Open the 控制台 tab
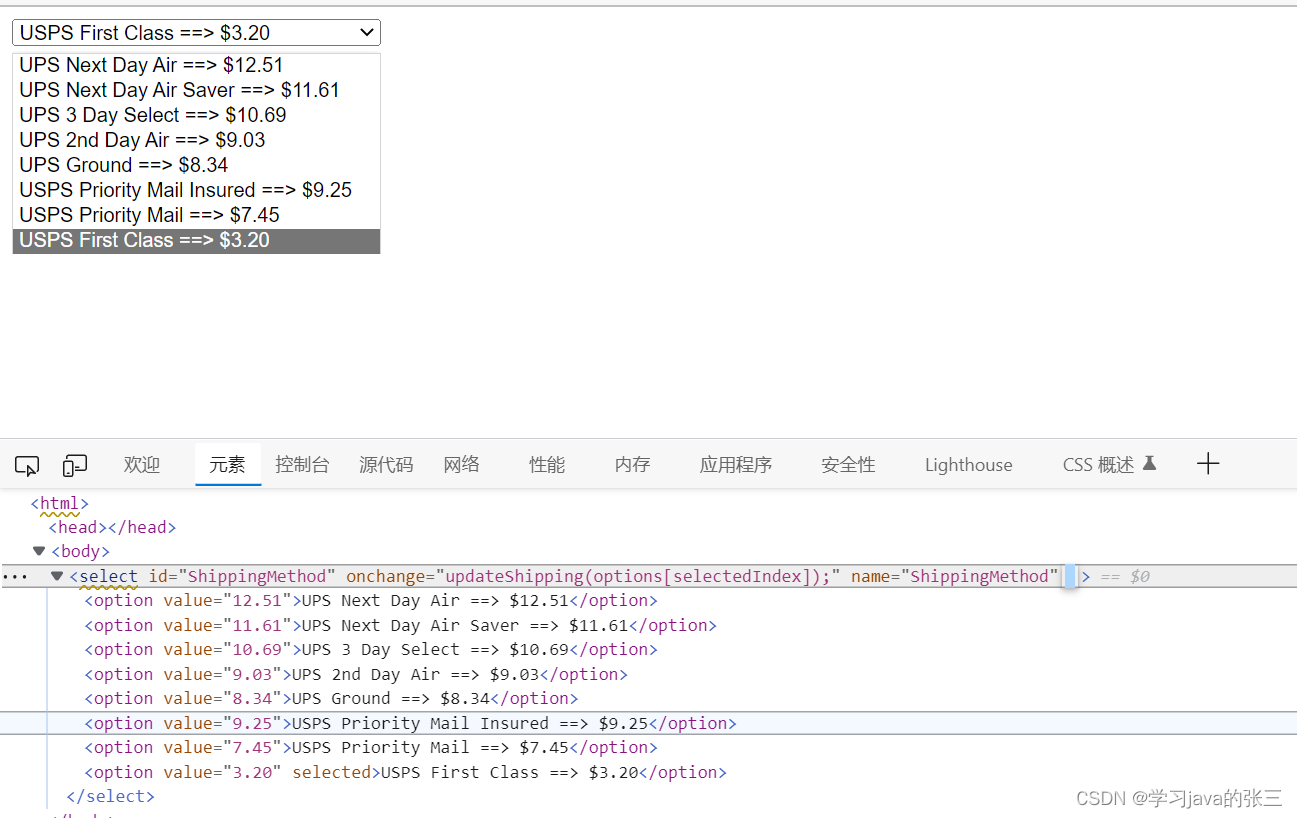The width and height of the screenshot is (1297, 818). click(x=302, y=465)
